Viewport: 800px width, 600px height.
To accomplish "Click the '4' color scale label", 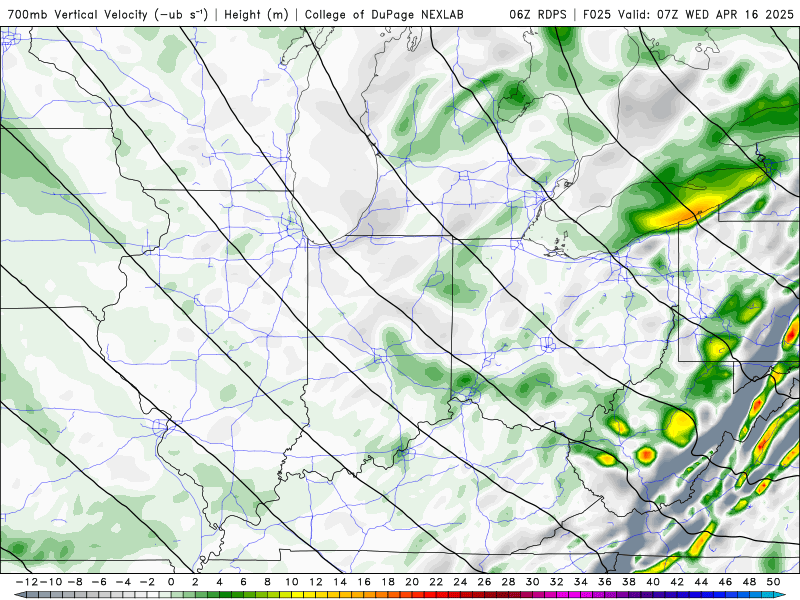I will 219,582.
